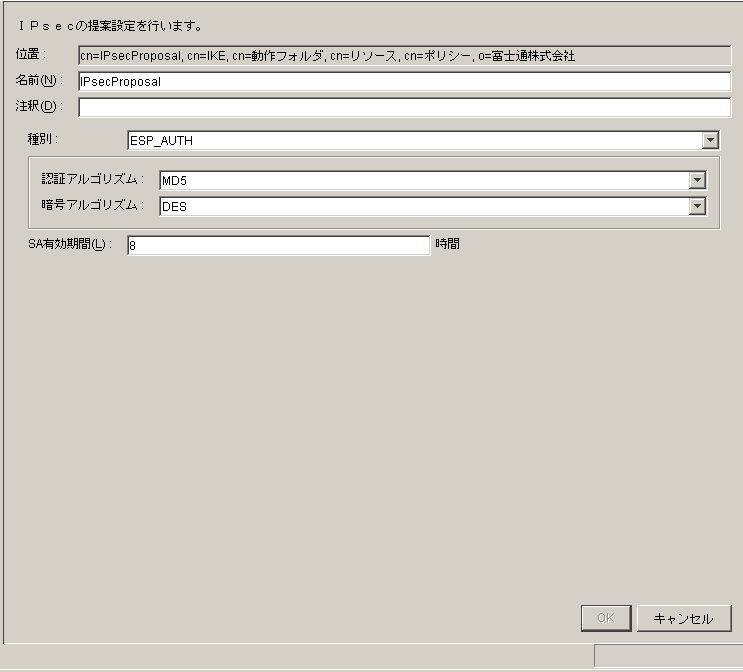Click the 暗号アルゴリズム label

92,205
